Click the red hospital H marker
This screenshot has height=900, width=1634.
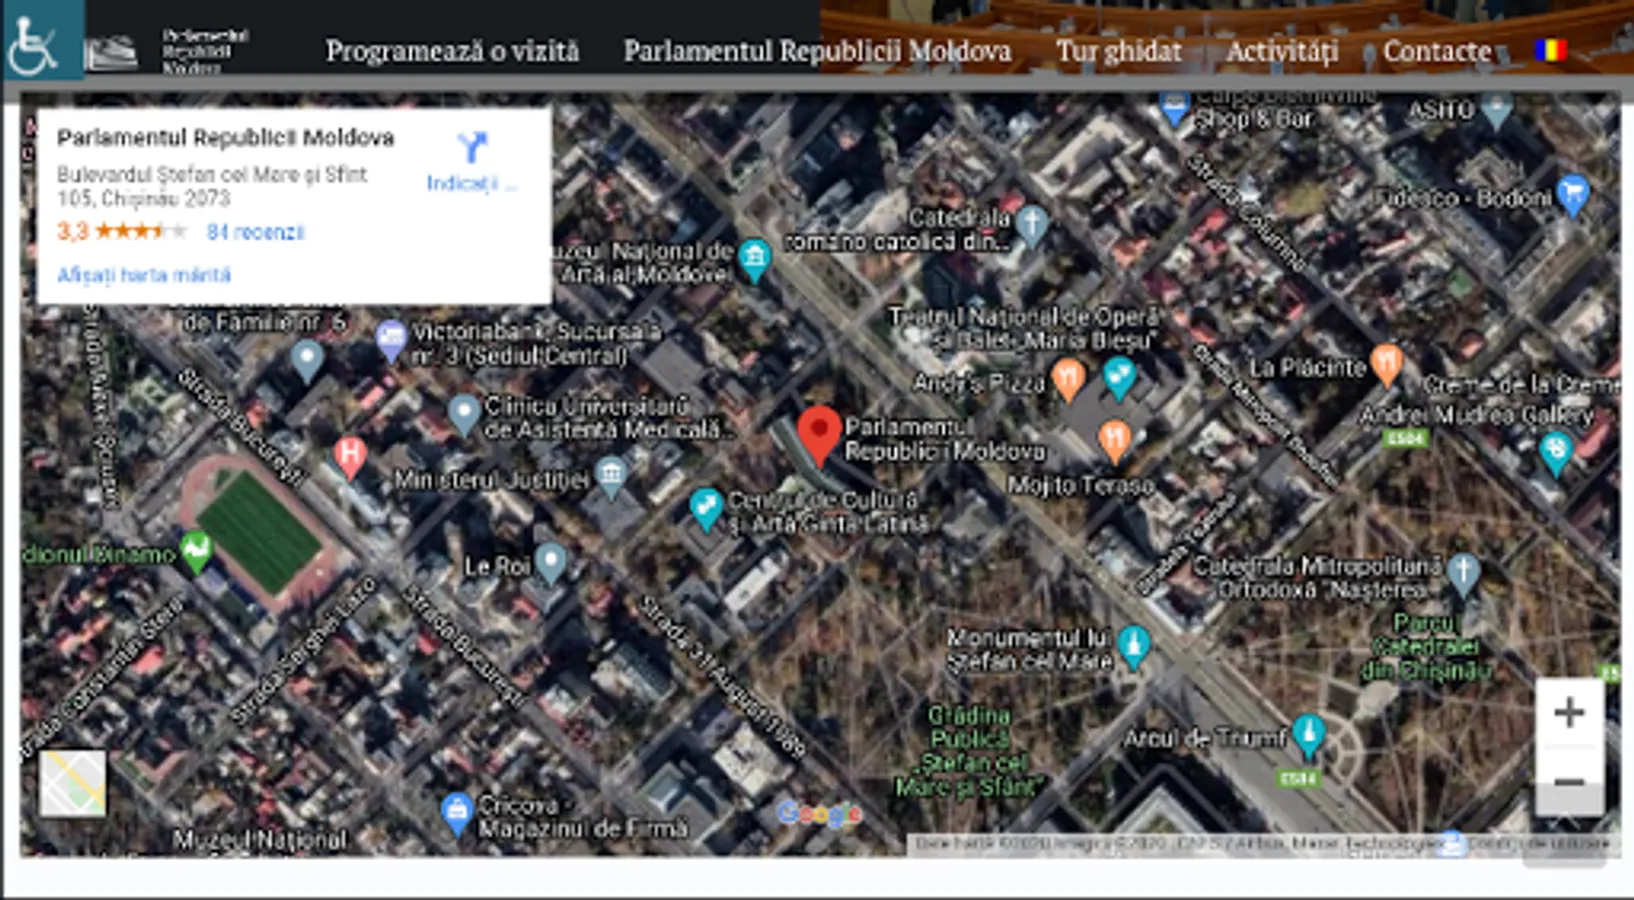tap(349, 456)
